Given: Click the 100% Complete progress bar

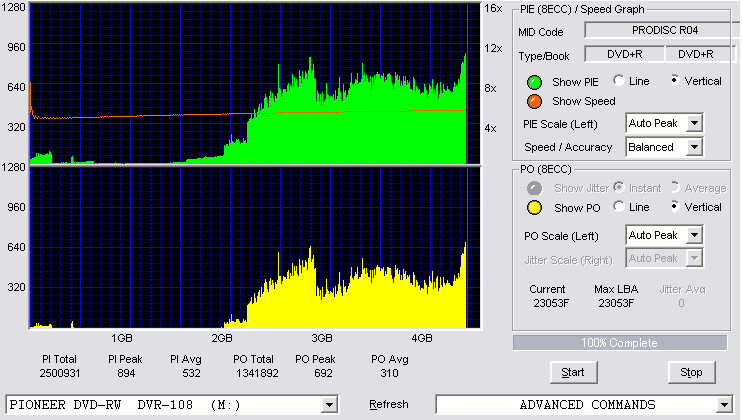Looking at the screenshot, I should coord(620,343).
